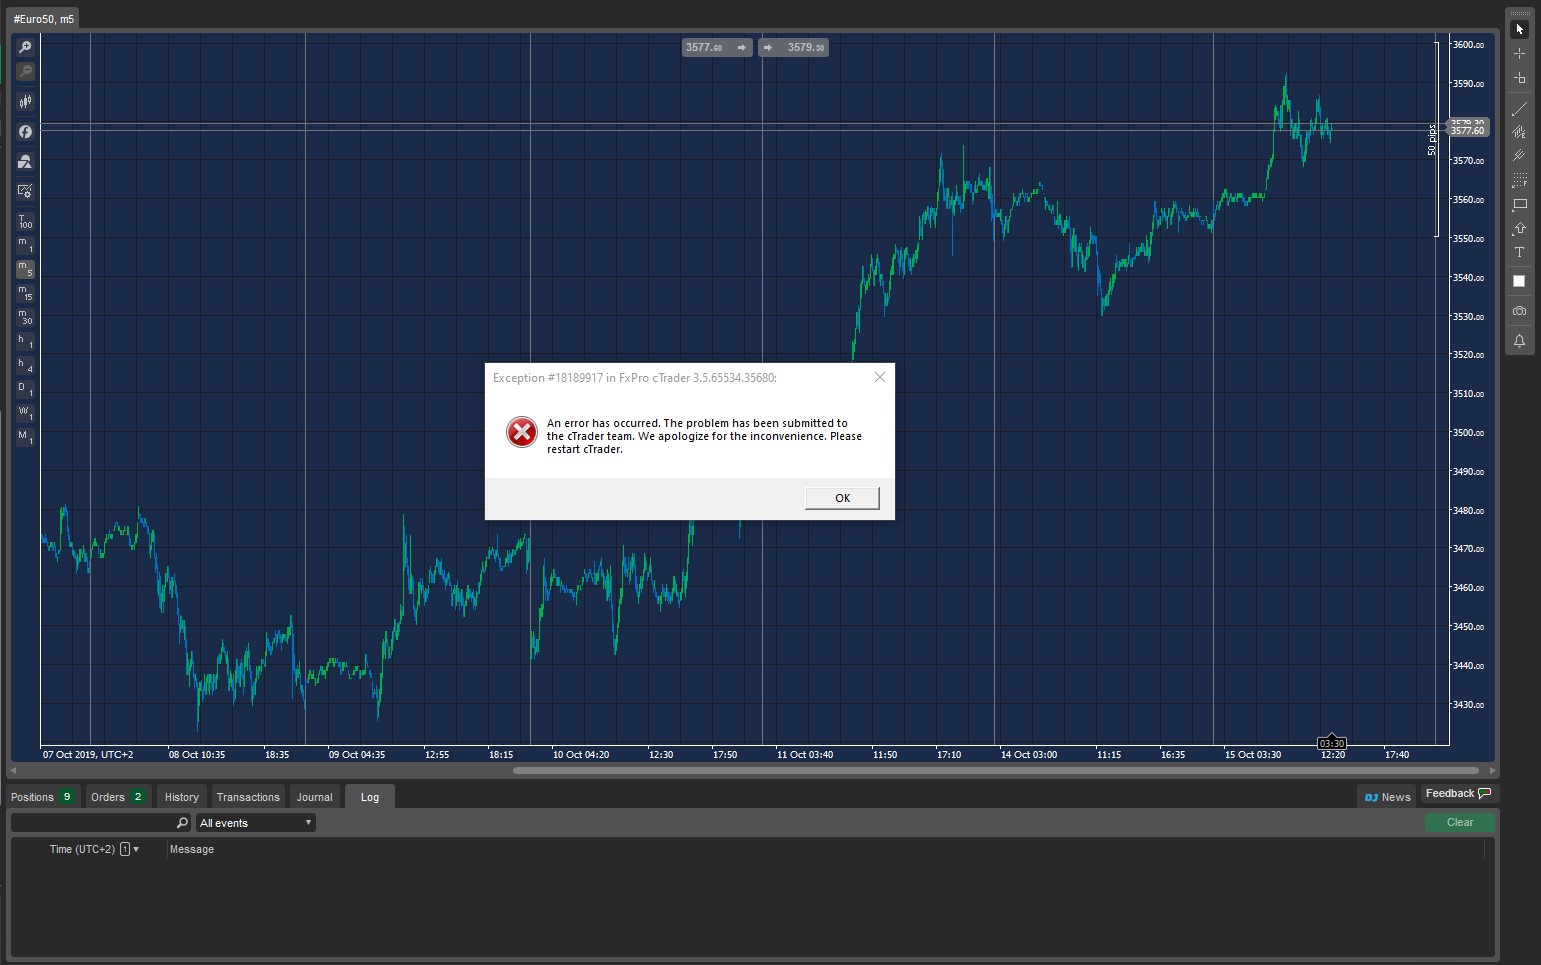Screen dimensions: 1541x965
Task: Switch chart to h4 timeframe
Action: pos(25,365)
